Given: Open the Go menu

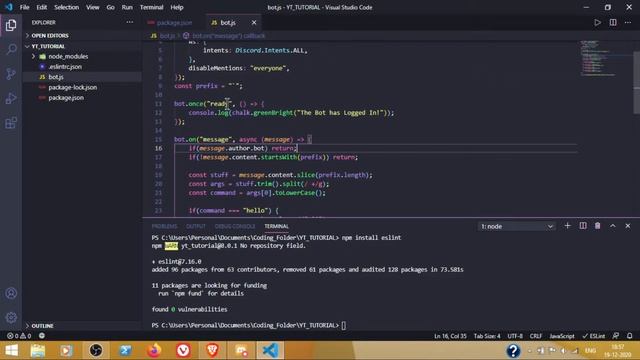Looking at the screenshot, I should pos(110,7).
